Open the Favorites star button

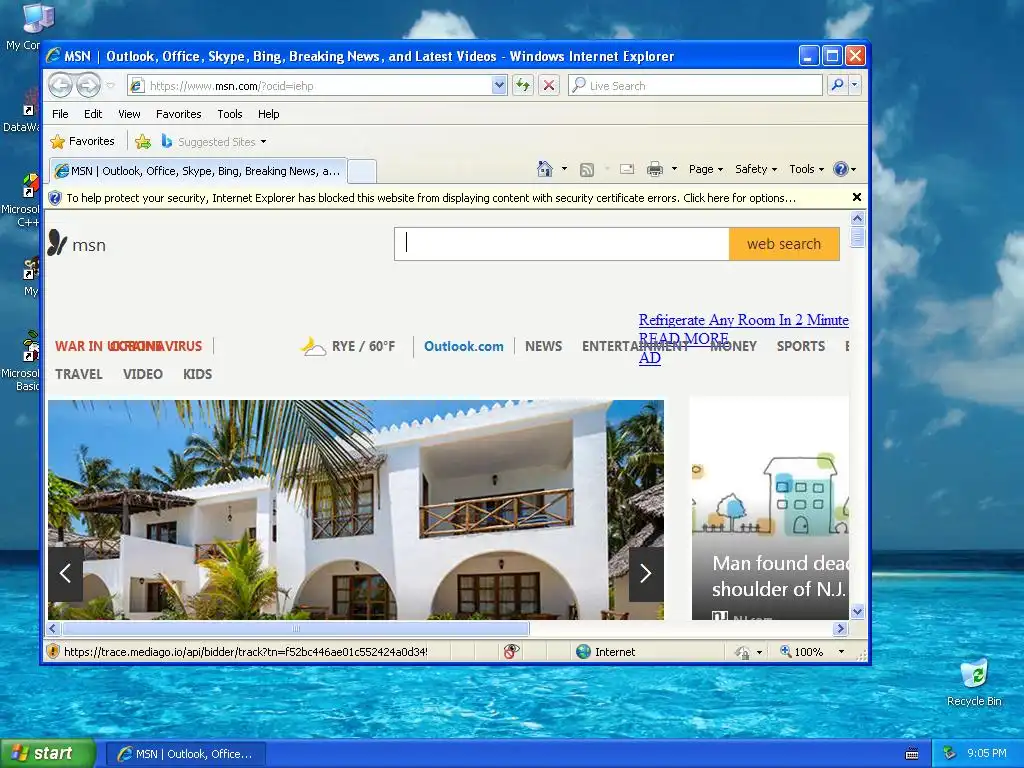click(82, 141)
